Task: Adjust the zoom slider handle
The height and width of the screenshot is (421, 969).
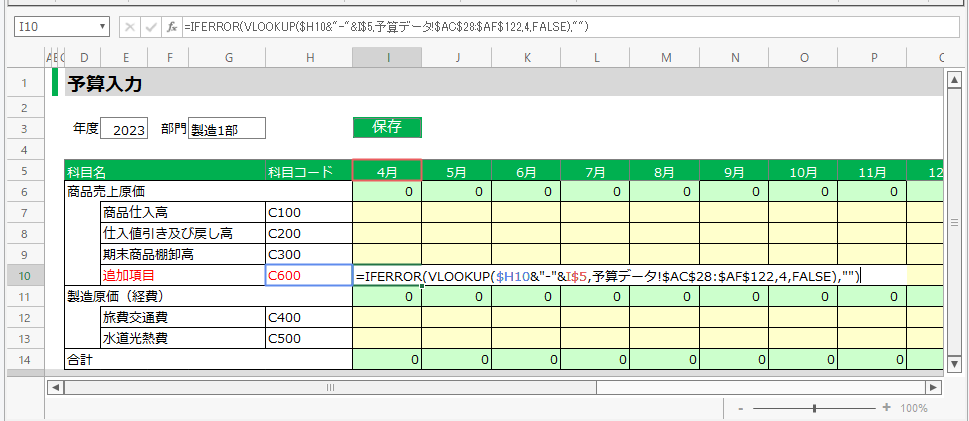Action: coord(815,408)
